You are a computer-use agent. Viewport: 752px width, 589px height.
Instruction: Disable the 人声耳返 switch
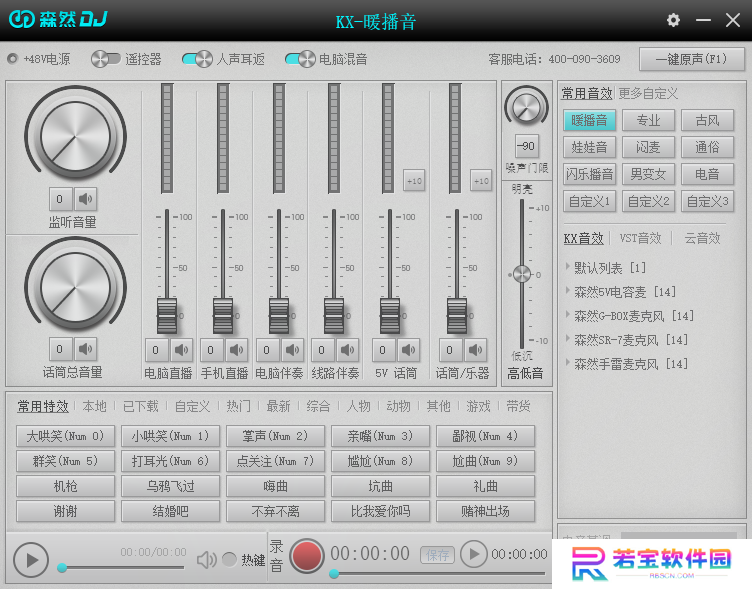197,59
